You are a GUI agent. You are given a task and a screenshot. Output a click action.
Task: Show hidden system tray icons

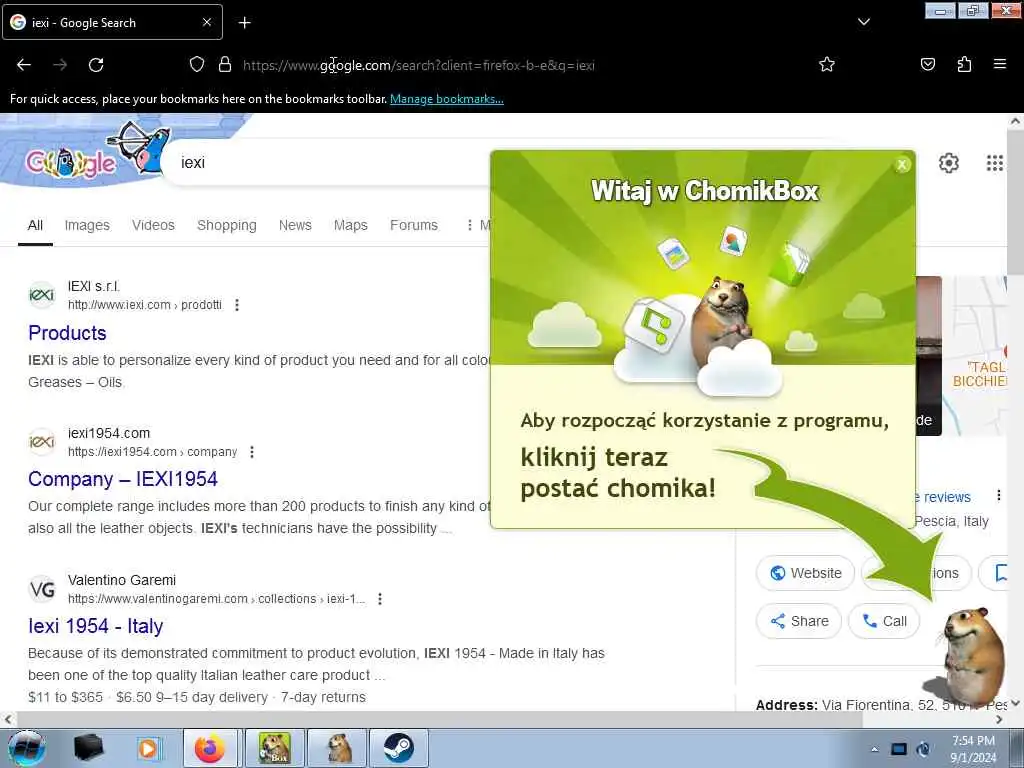875,749
